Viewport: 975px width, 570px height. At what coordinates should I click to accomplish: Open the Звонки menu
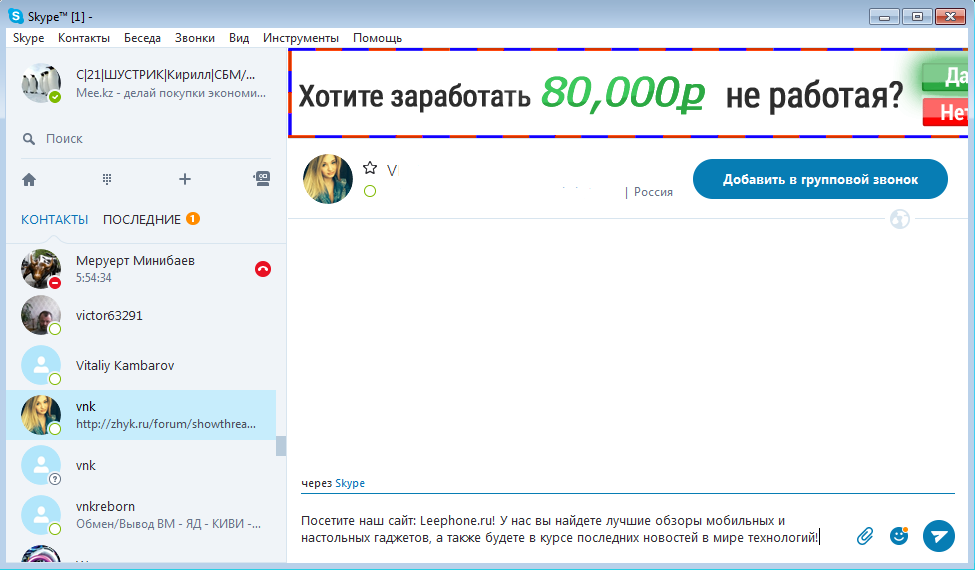pyautogui.click(x=194, y=38)
